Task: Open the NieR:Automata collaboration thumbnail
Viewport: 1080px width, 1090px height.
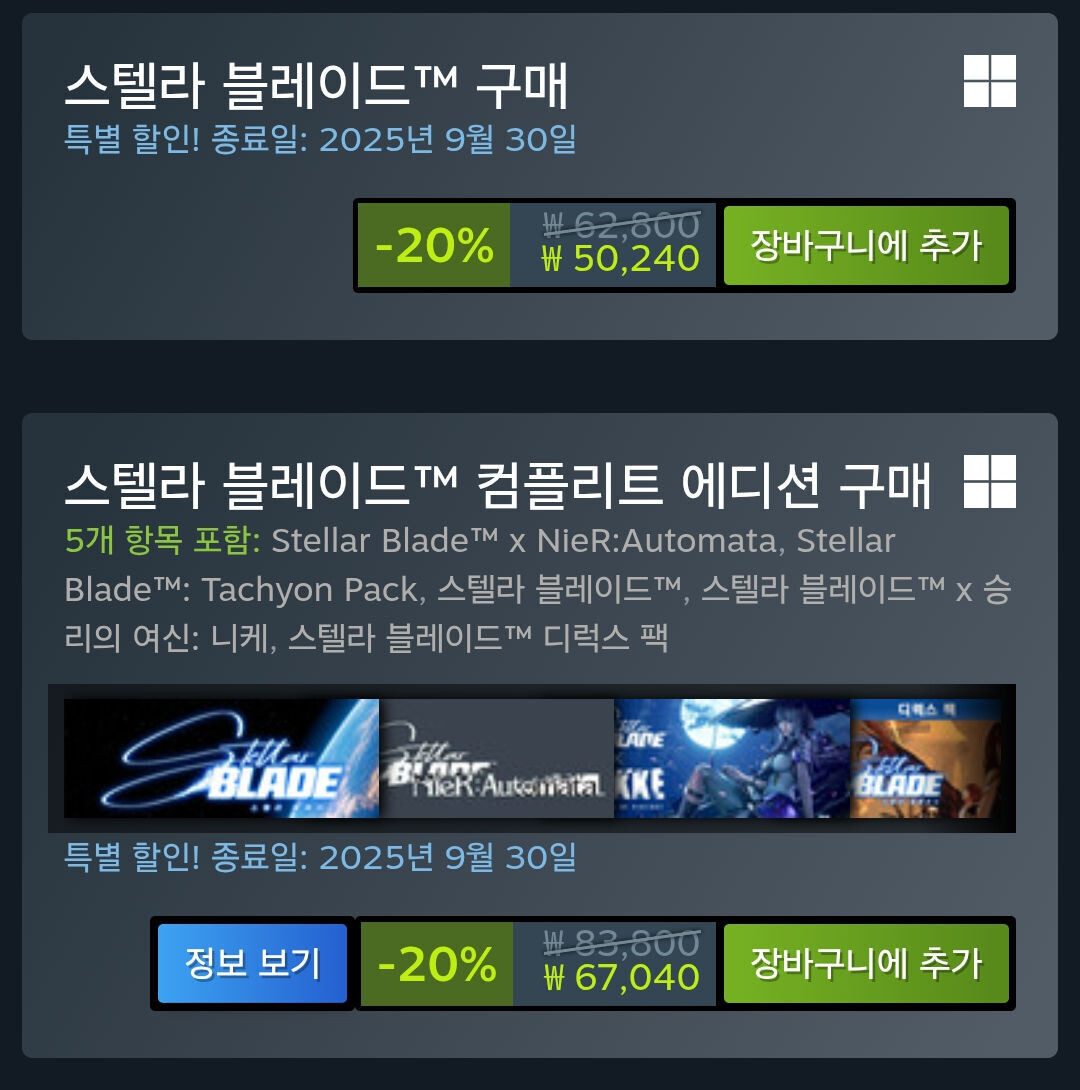Action: point(496,758)
